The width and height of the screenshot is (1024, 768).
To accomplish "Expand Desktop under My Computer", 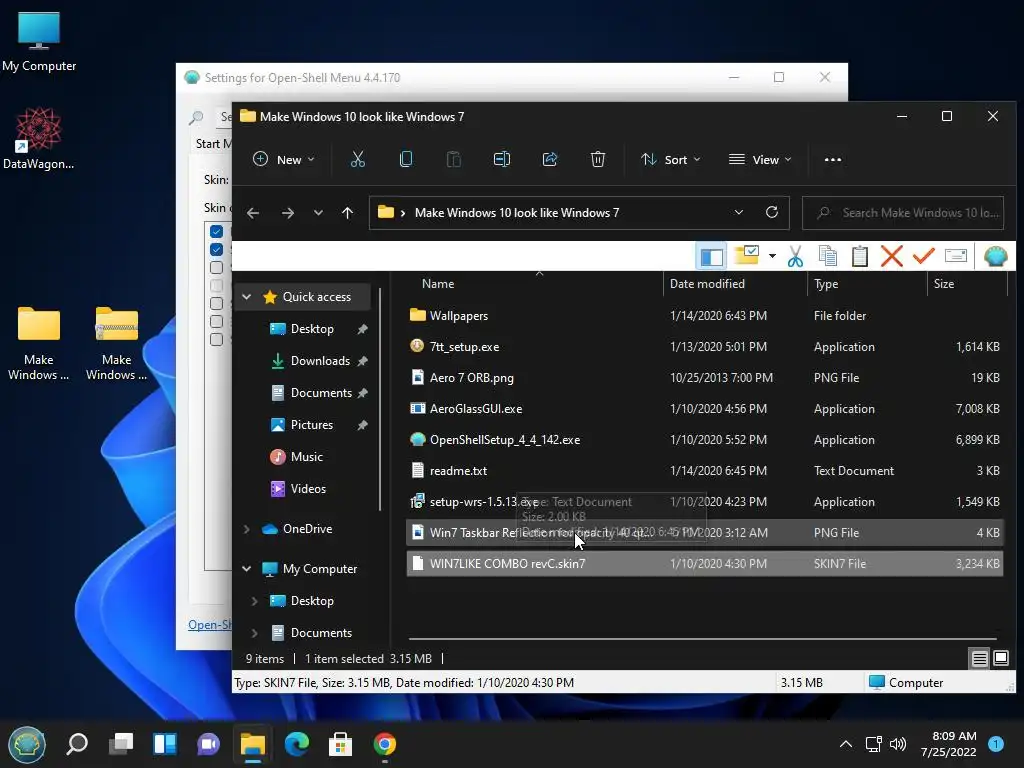I will [255, 601].
